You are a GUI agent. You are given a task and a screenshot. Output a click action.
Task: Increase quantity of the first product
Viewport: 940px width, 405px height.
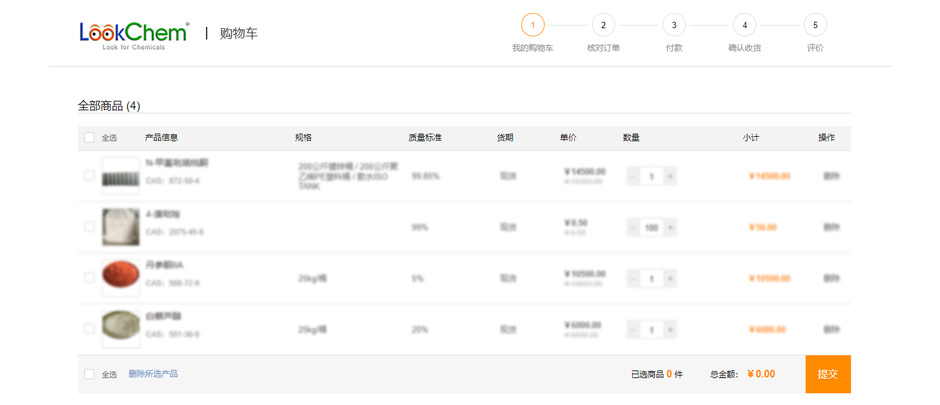(x=670, y=176)
